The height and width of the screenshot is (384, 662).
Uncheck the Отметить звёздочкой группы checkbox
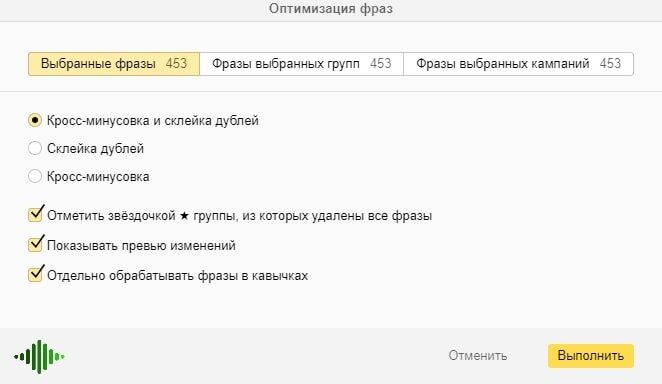[35, 214]
